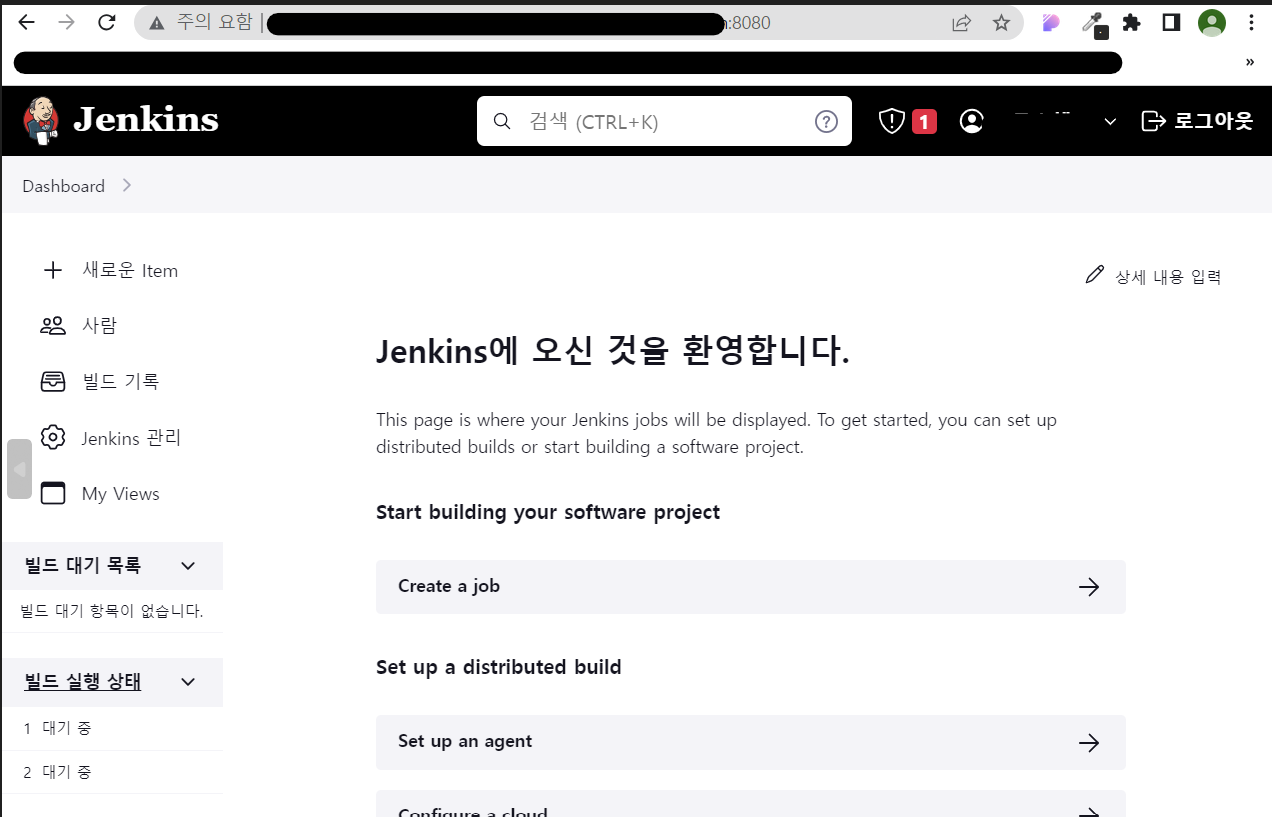The image size is (1272, 817).
Task: Expand the user menu dropdown arrow
Action: (x=1110, y=122)
